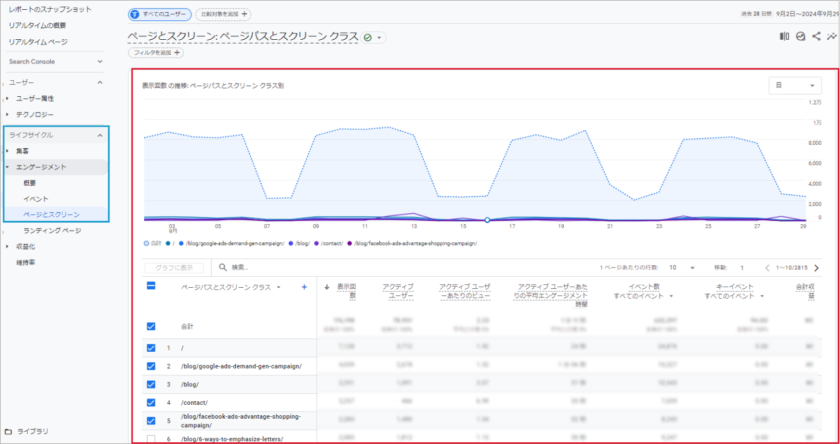Open ランディング ページ report in sidebar
The image size is (840, 444).
[x=52, y=230]
